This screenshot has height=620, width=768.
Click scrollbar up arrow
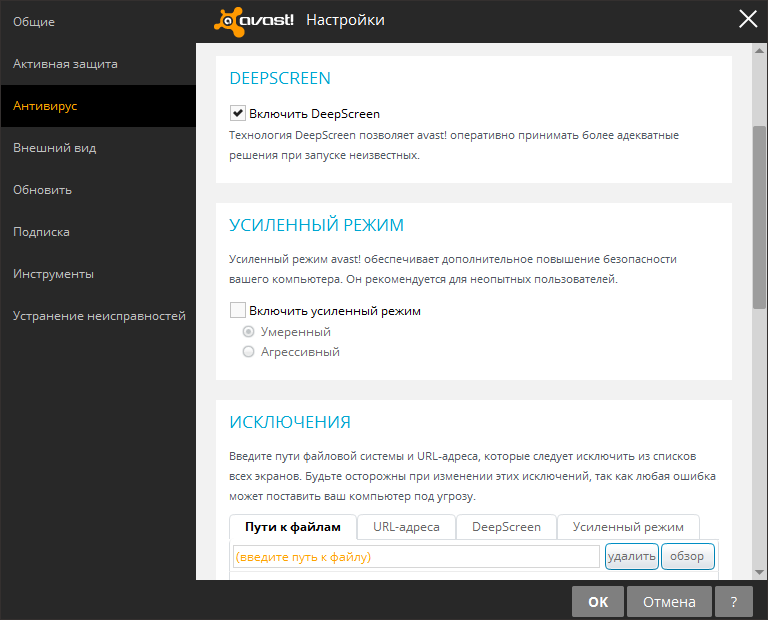click(x=759, y=50)
